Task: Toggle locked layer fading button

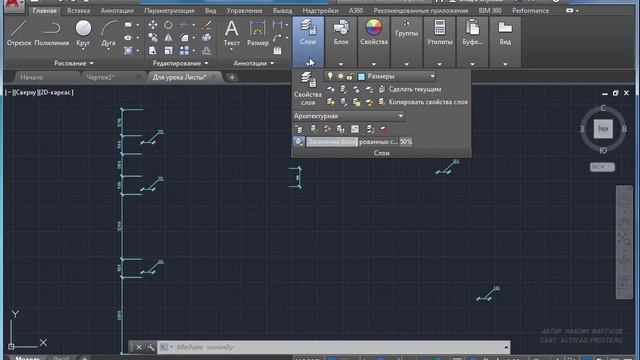Action: 299,142
